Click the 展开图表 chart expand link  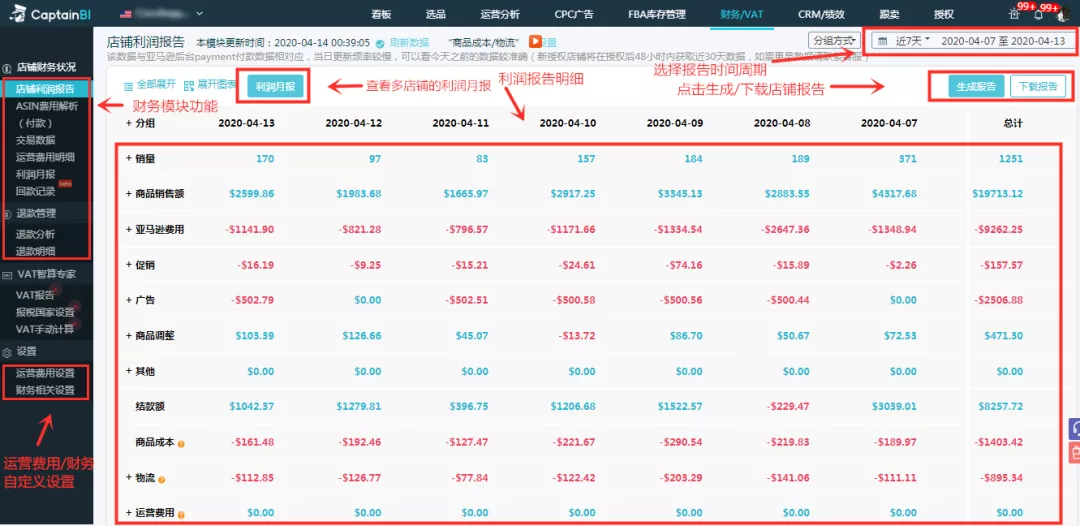tap(217, 85)
